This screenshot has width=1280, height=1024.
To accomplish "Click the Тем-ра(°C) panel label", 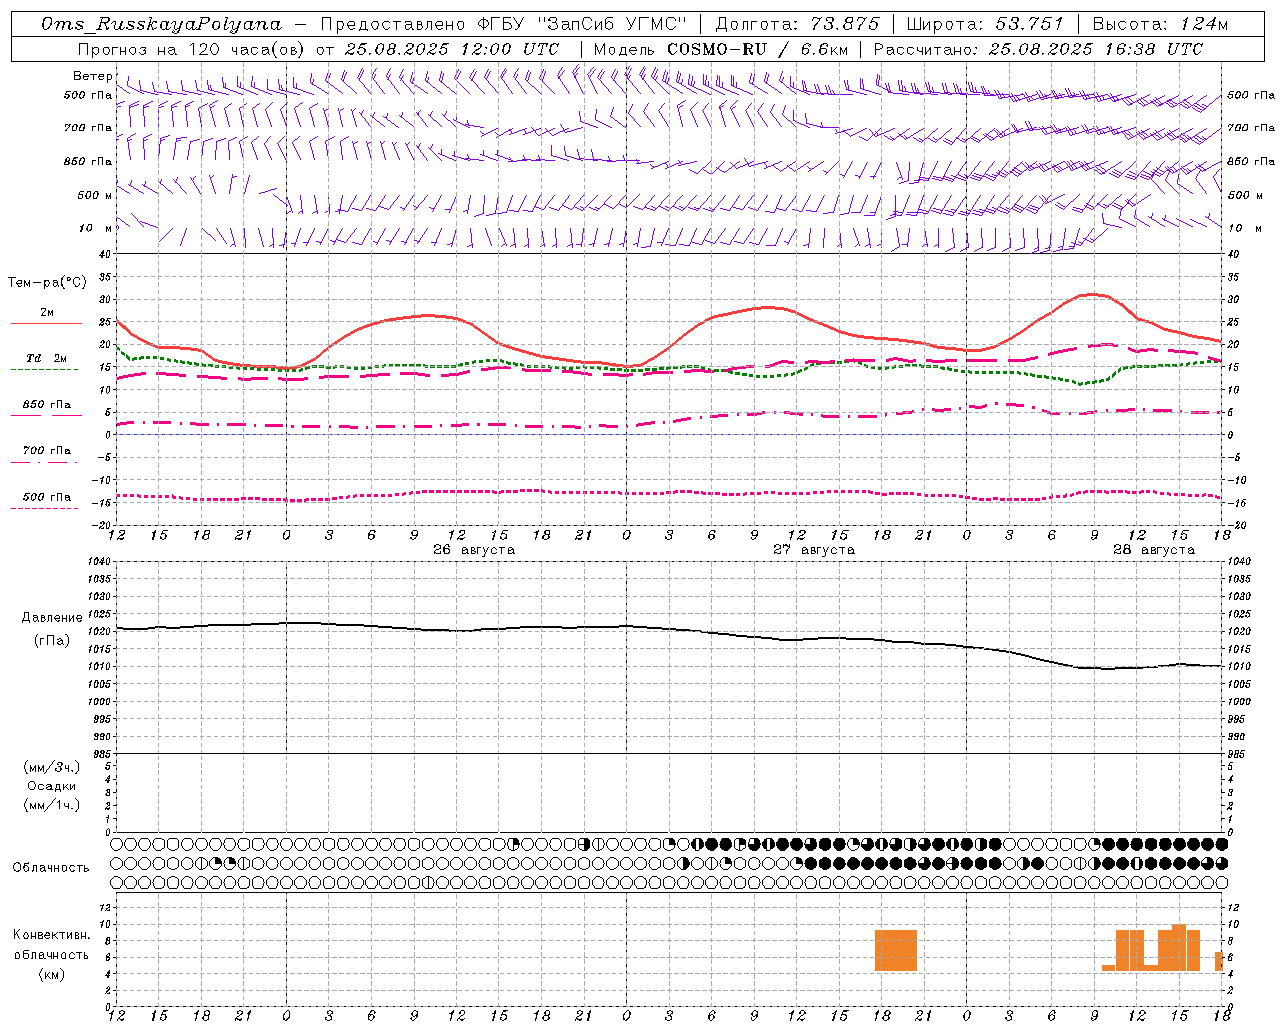I will coord(47,283).
